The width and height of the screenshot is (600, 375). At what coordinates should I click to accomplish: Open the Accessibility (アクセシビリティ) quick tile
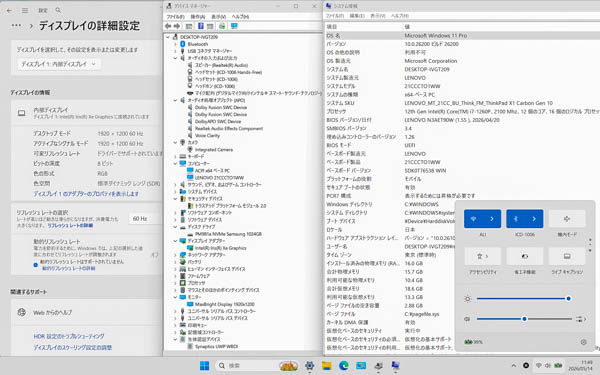pos(483,256)
